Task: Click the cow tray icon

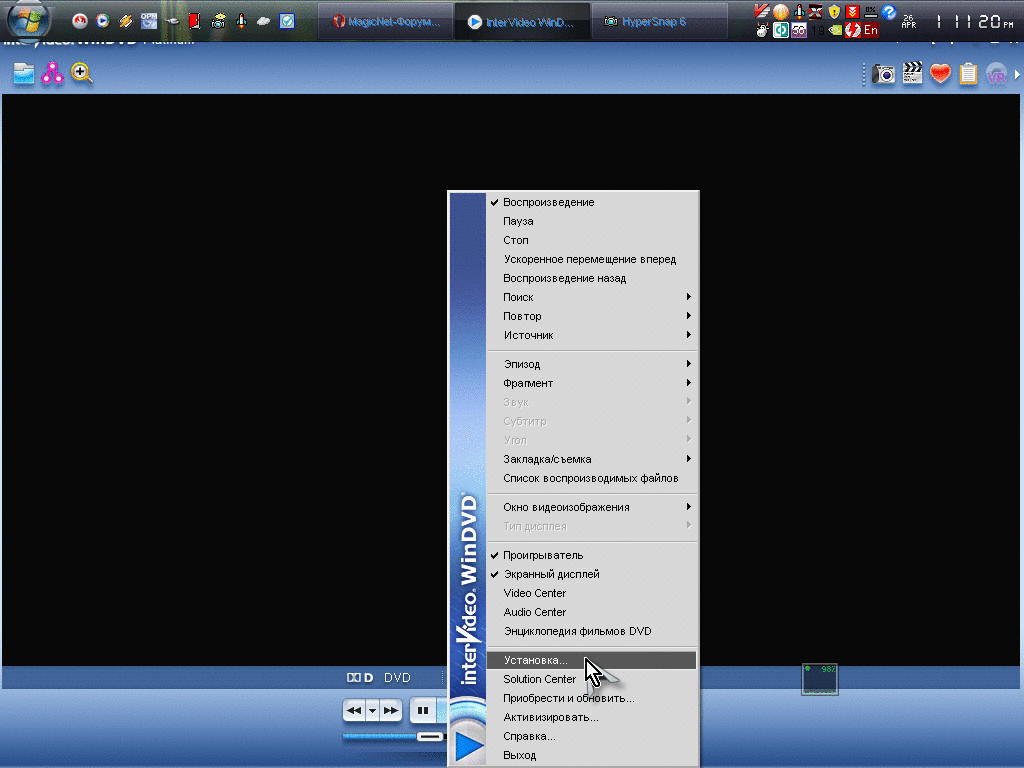Action: tap(762, 30)
